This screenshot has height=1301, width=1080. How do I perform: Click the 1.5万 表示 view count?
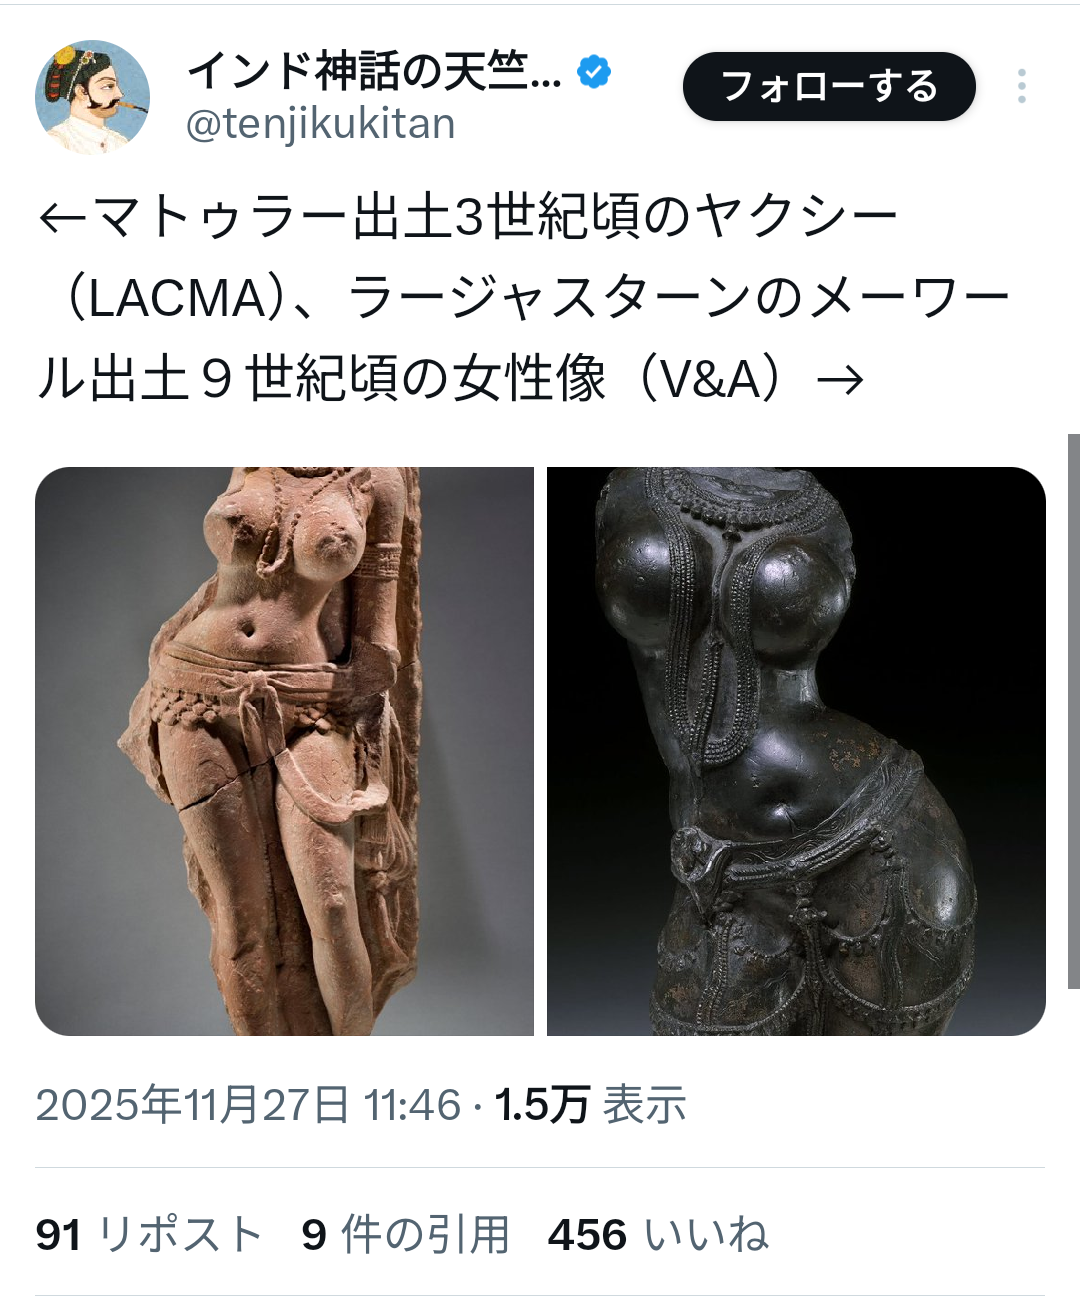pos(590,1105)
